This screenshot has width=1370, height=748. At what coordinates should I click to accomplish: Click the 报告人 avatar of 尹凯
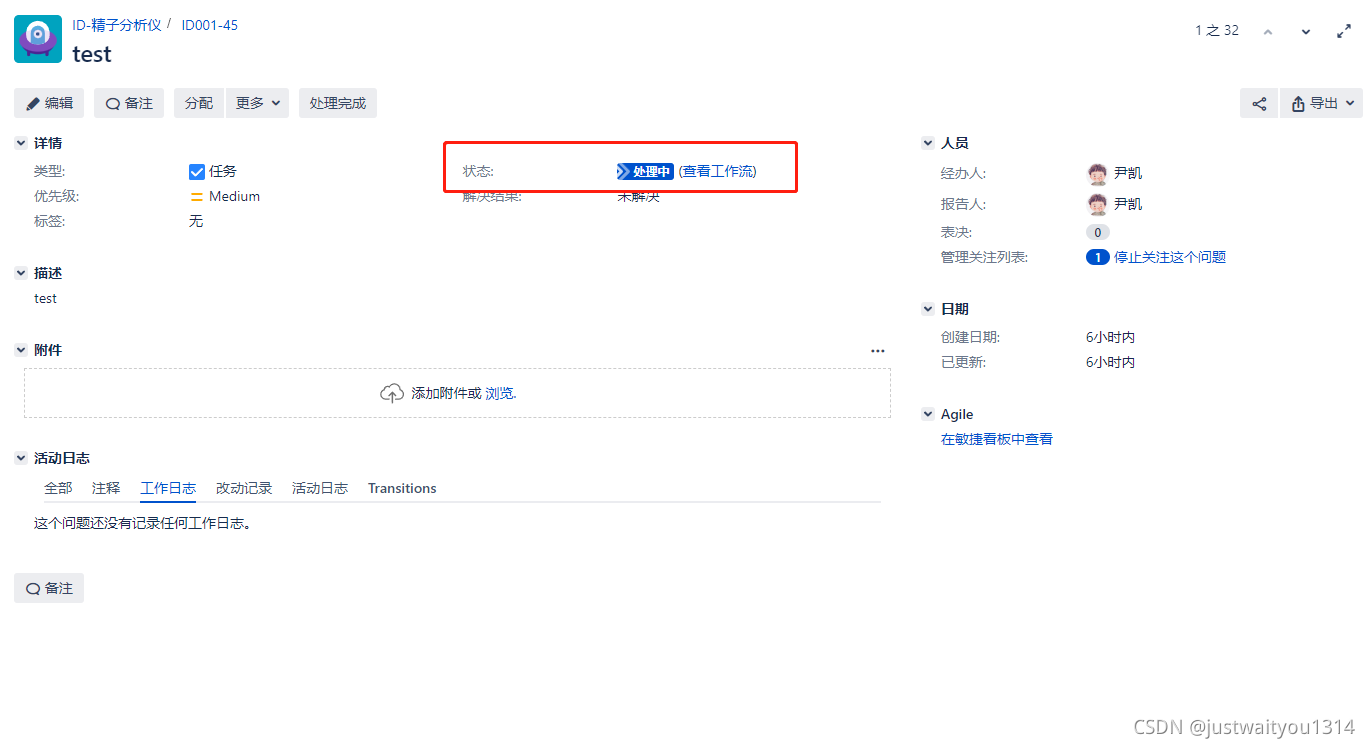1098,203
